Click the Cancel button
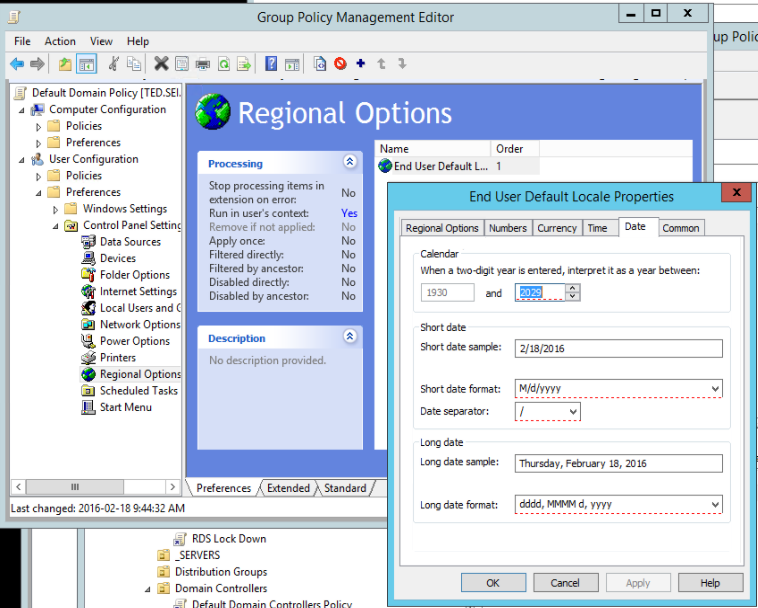Image resolution: width=758 pixels, height=608 pixels. [x=564, y=582]
